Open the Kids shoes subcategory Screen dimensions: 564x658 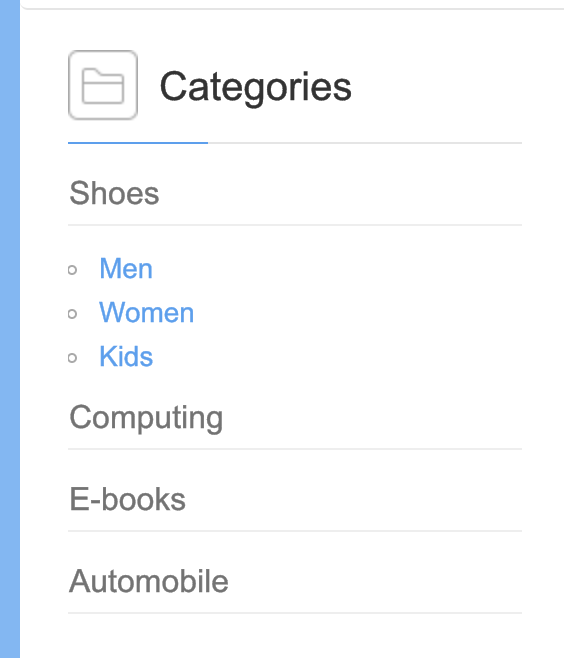(126, 356)
